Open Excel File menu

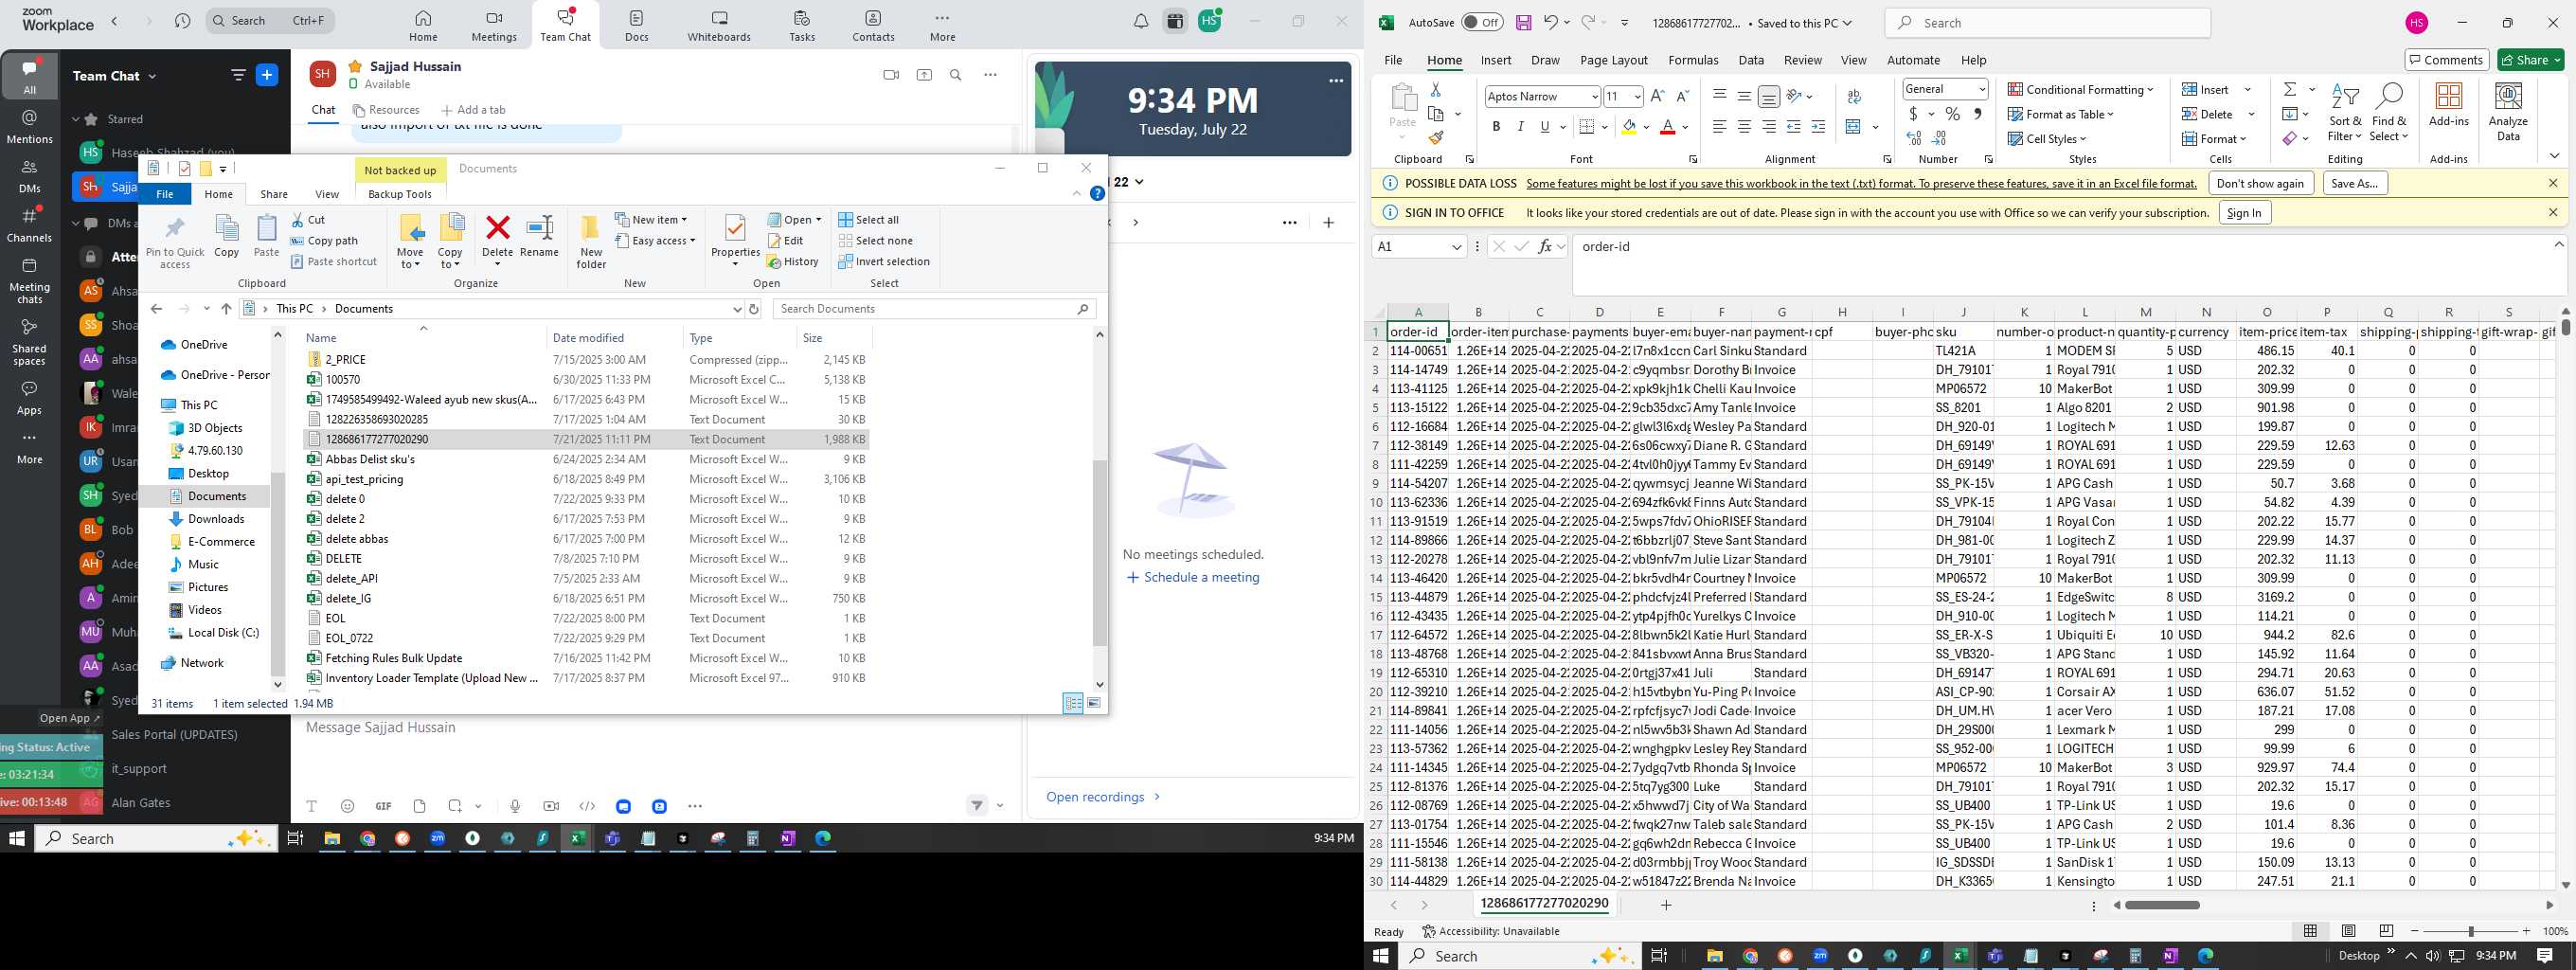pos(1393,60)
